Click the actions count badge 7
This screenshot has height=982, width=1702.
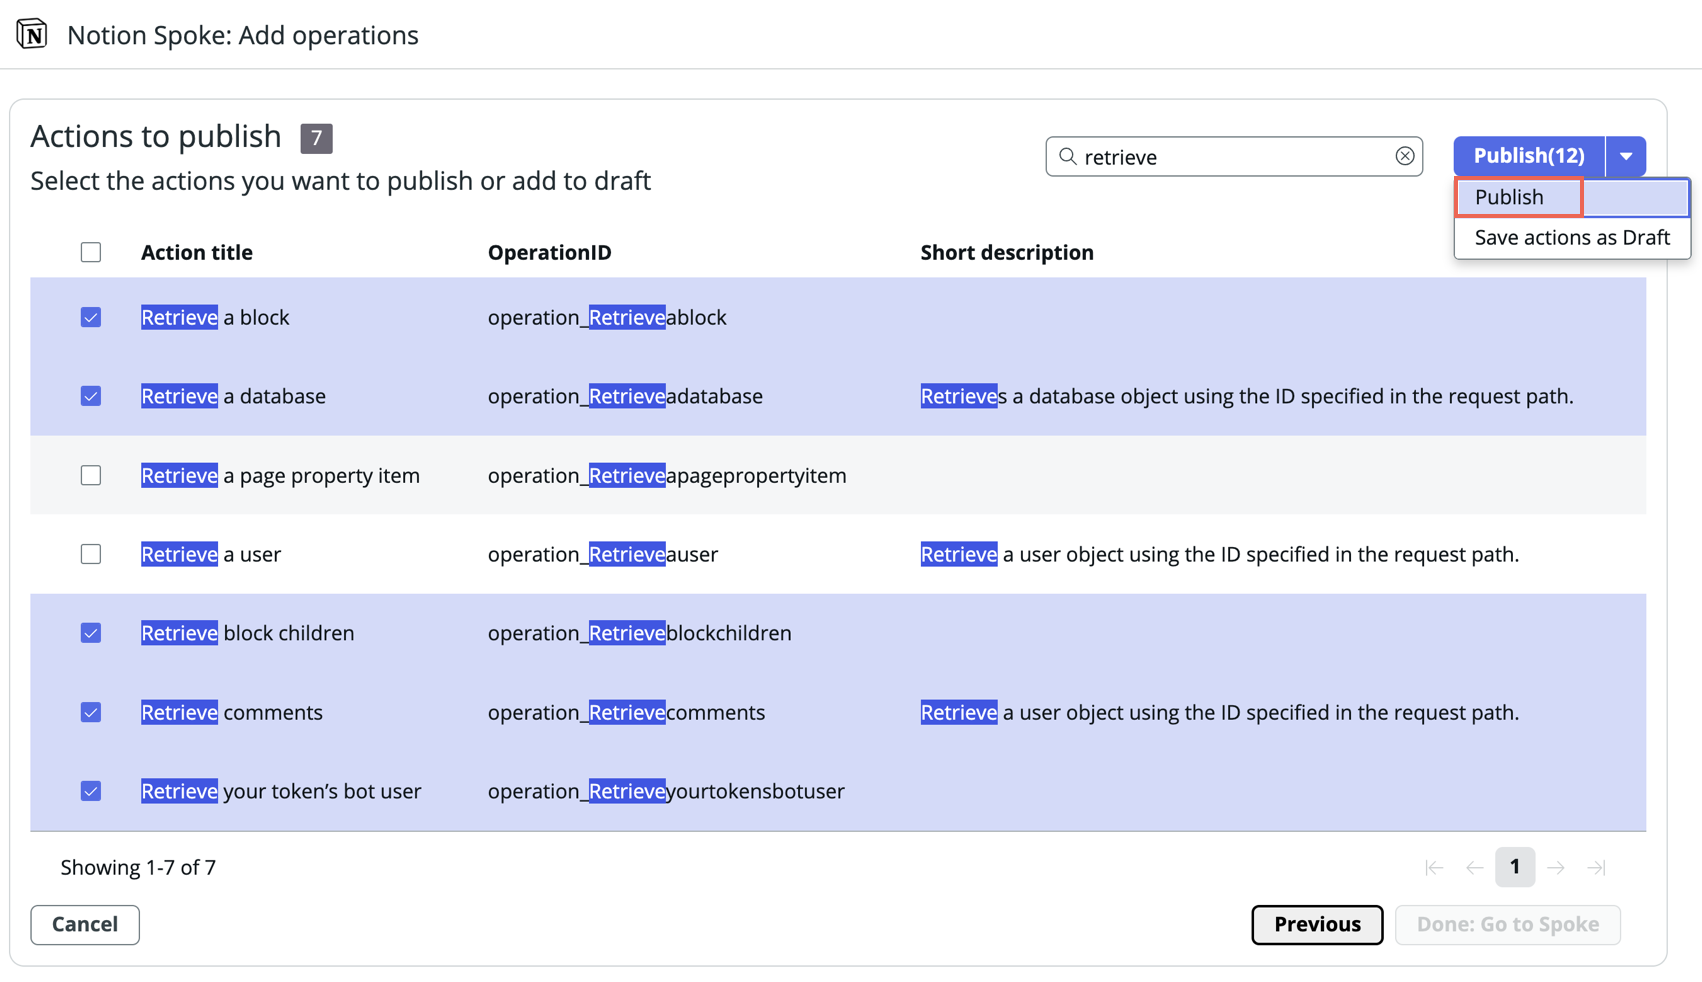[316, 138]
